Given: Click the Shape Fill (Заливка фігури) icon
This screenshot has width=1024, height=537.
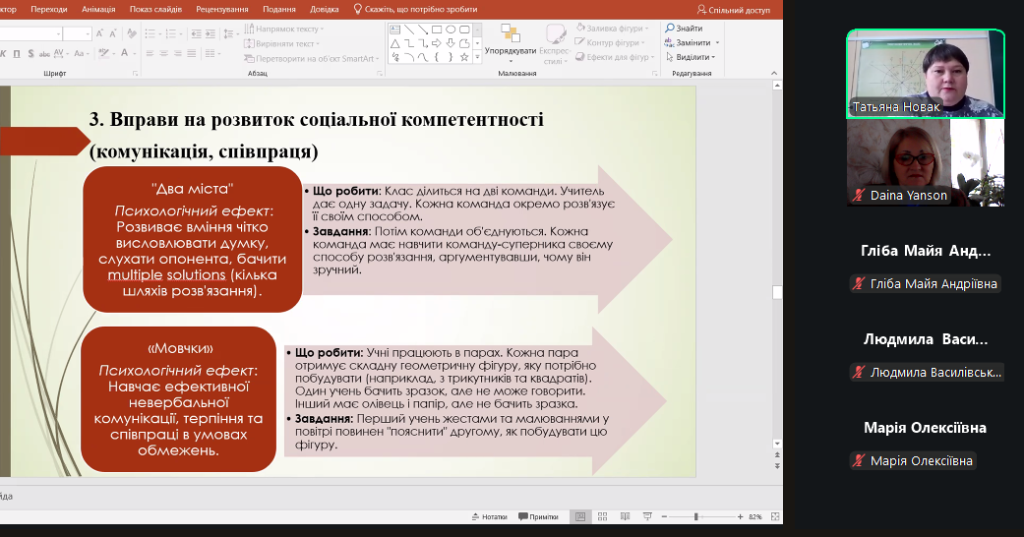Looking at the screenshot, I should (581, 29).
